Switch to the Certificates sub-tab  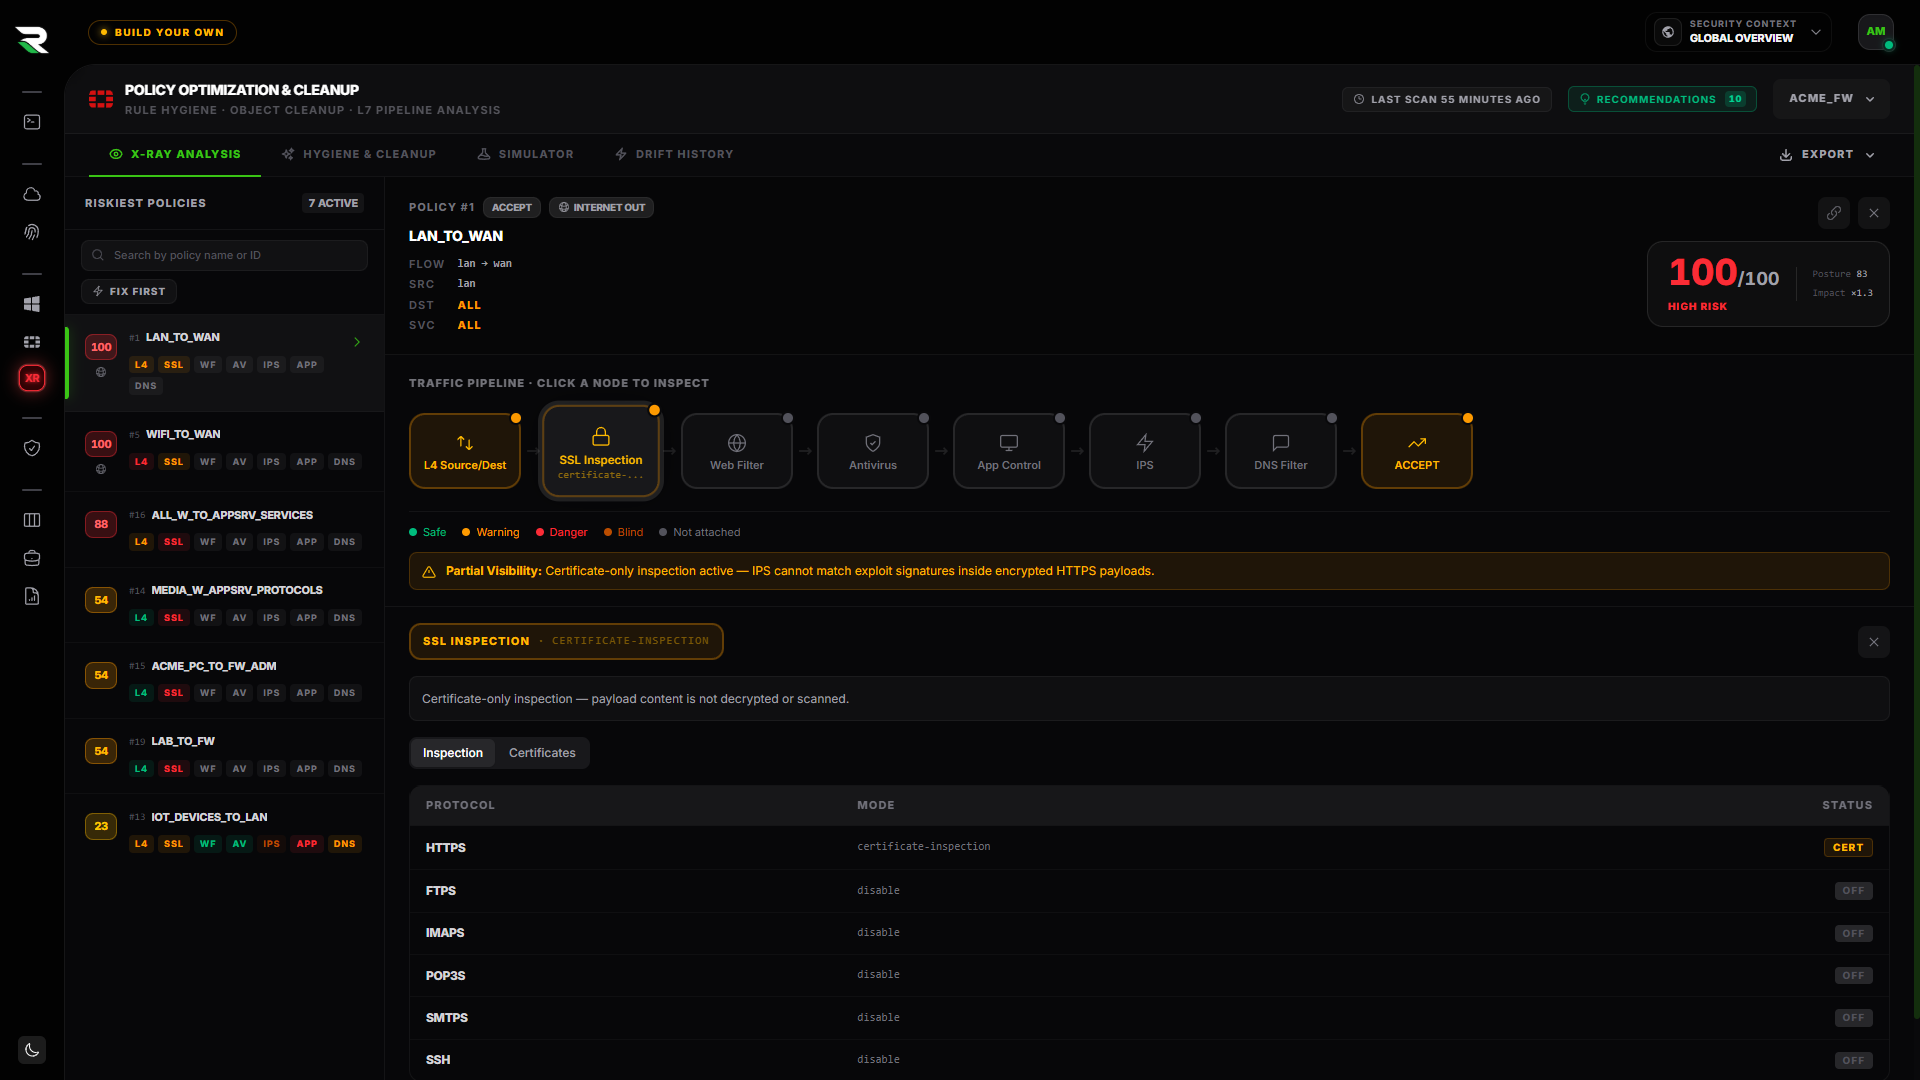pyautogui.click(x=542, y=753)
